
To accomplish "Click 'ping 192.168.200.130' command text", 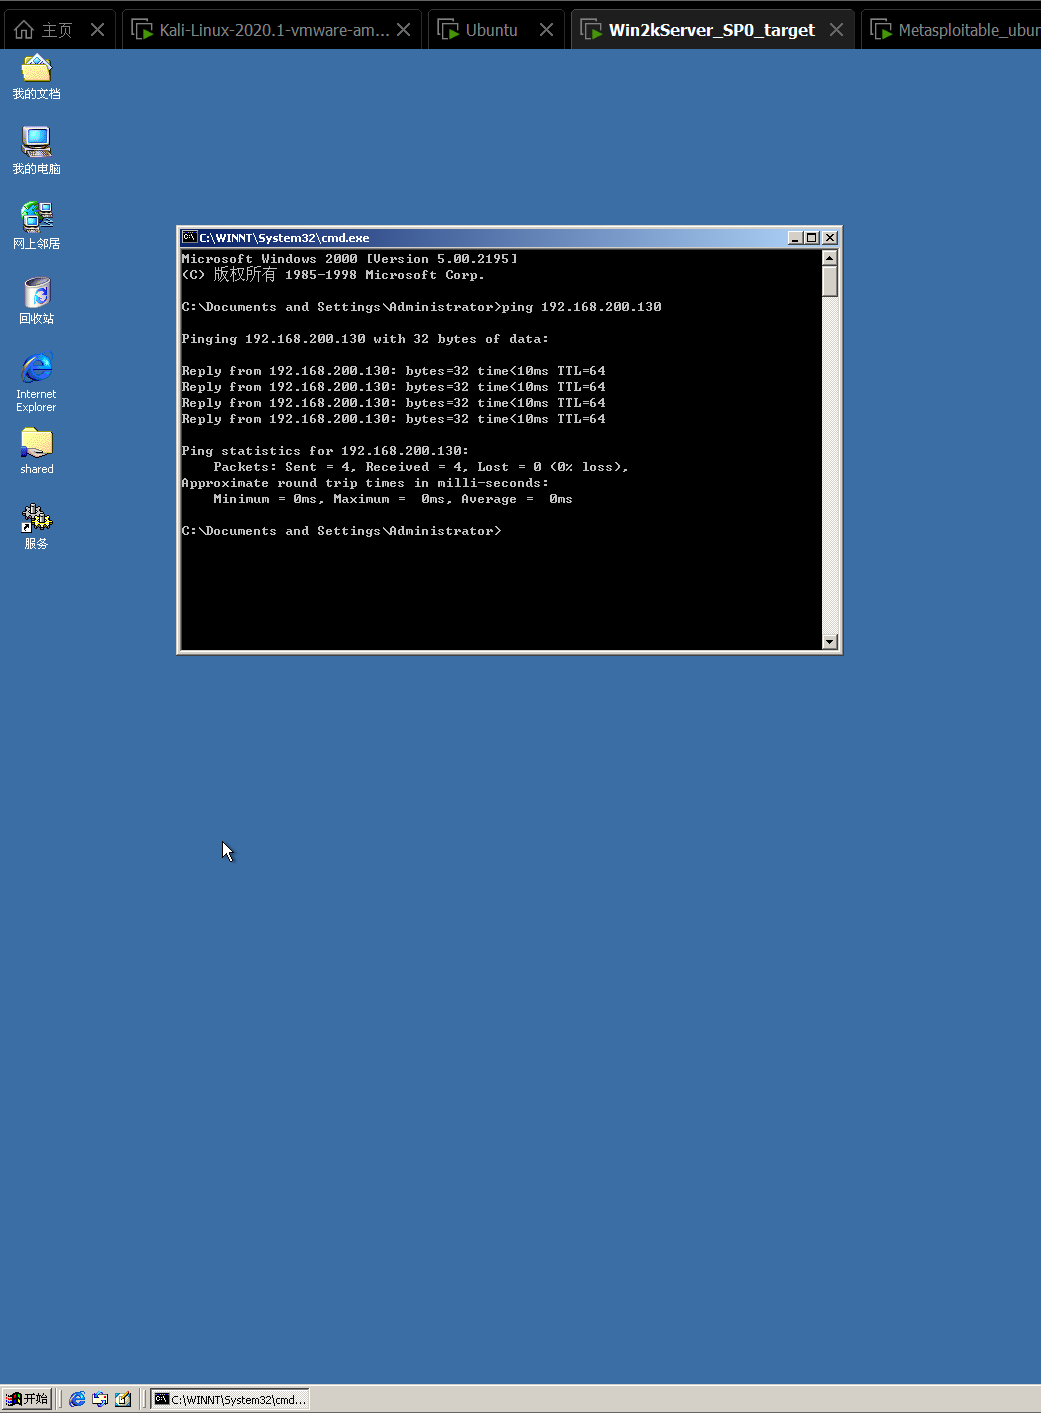I will 582,307.
